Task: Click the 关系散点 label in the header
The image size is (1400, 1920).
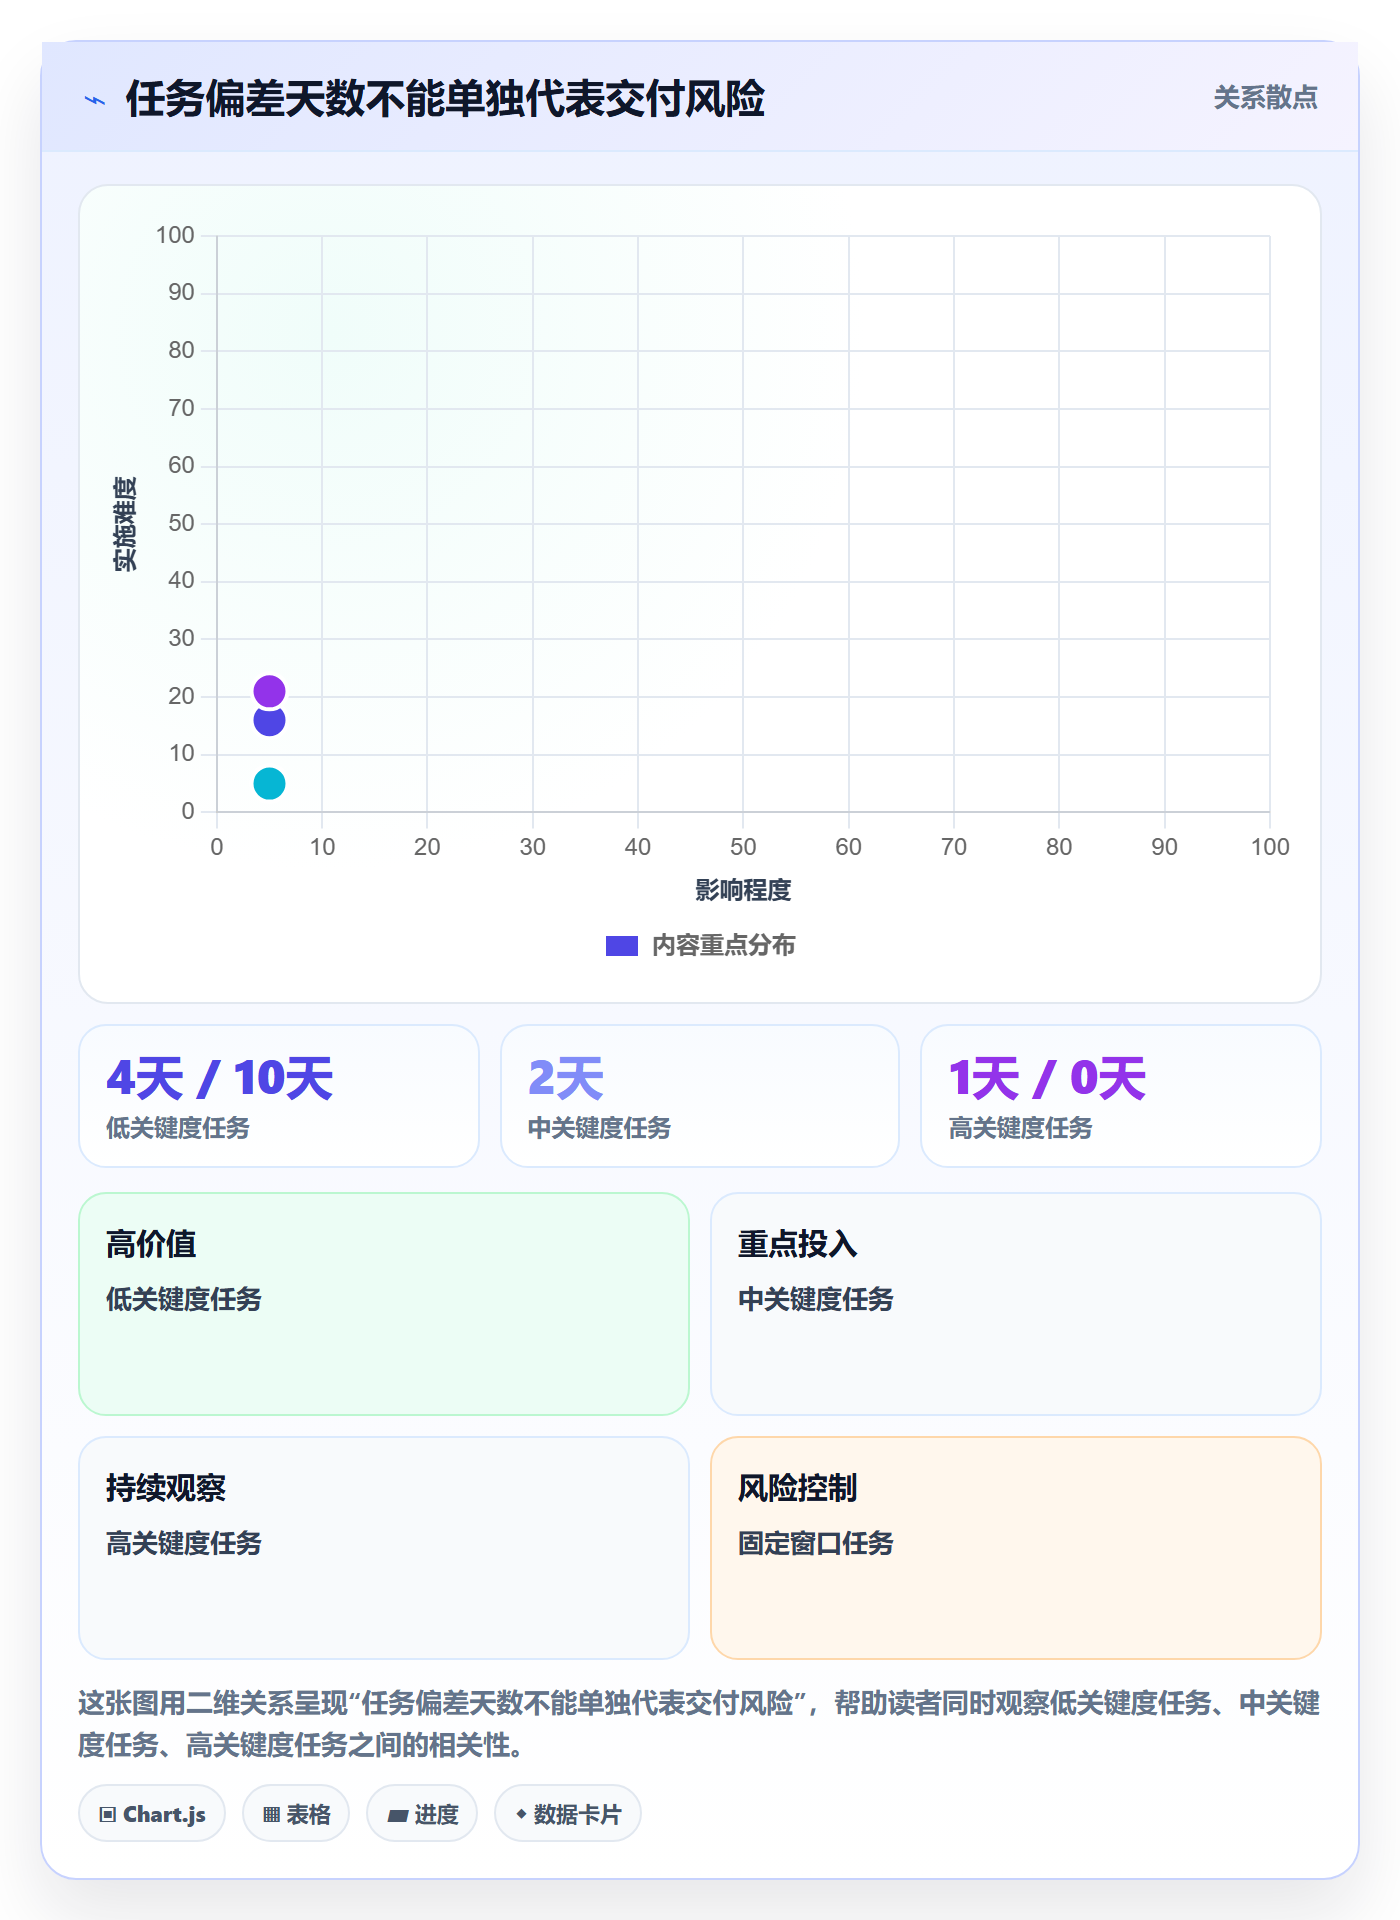Action: coord(1265,98)
